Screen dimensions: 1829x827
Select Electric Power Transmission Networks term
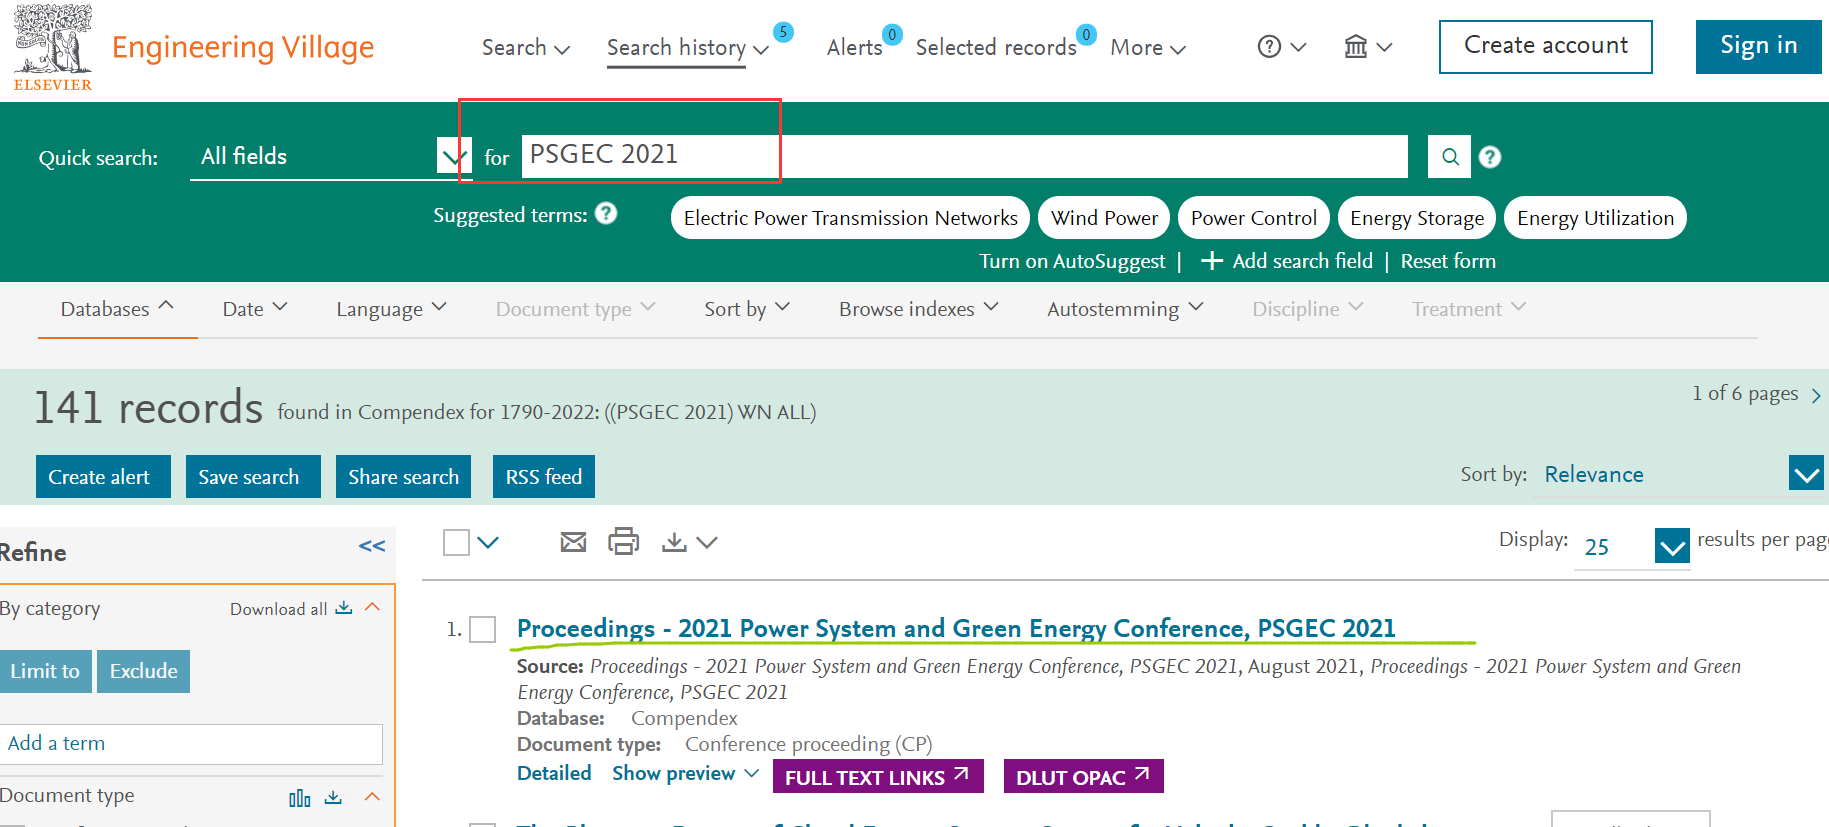[x=850, y=218]
